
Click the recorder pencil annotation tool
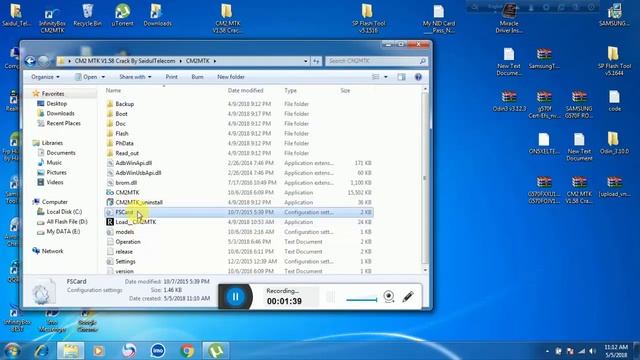pyautogui.click(x=408, y=296)
